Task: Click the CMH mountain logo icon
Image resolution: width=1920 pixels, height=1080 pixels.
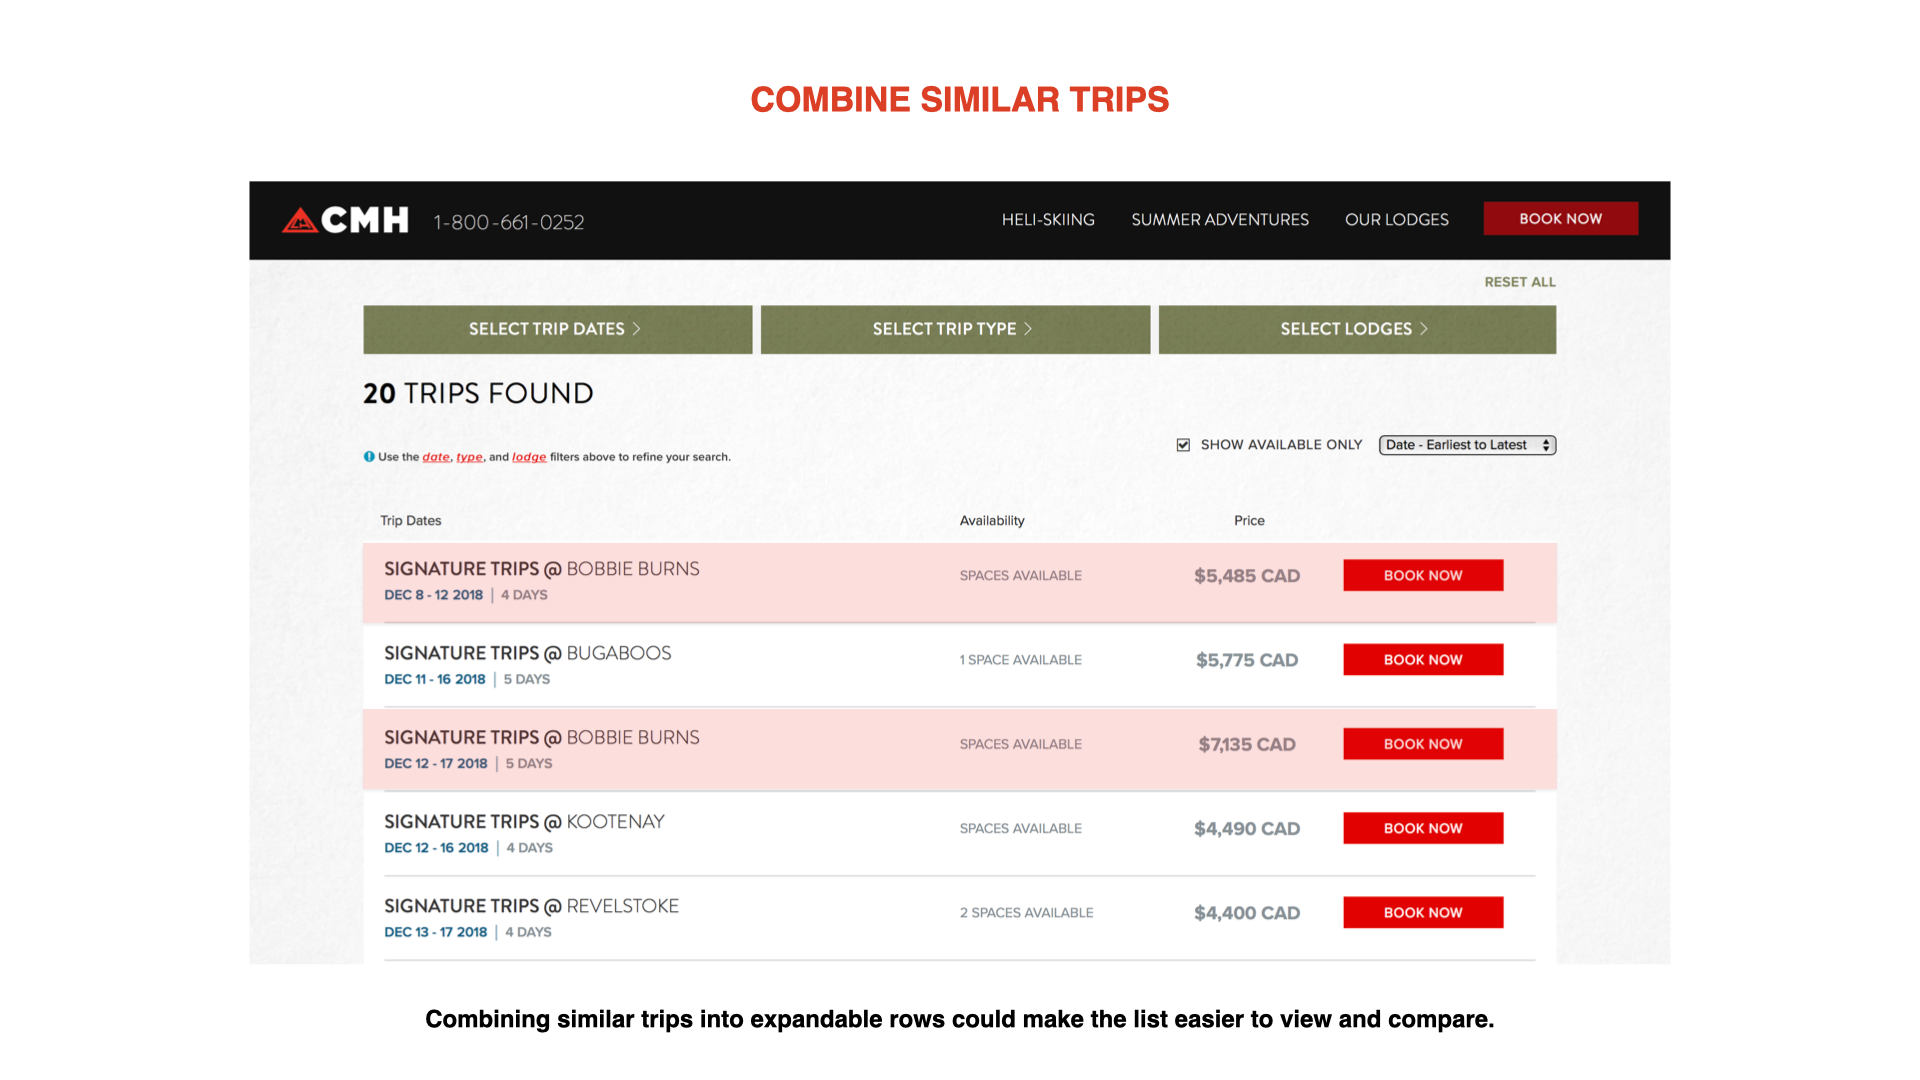Action: coord(299,220)
